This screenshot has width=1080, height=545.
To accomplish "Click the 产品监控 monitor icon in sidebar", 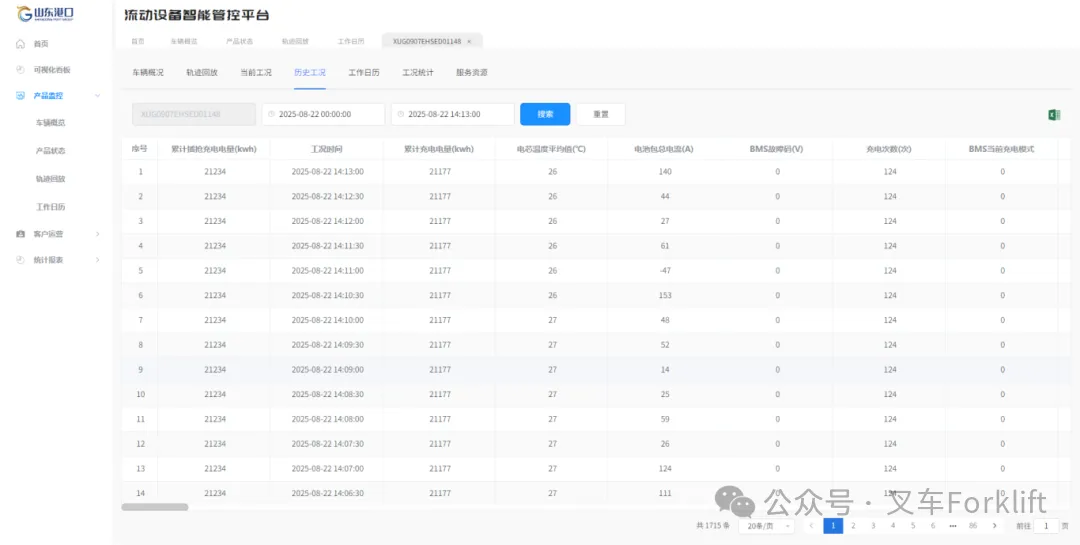I will (x=21, y=96).
